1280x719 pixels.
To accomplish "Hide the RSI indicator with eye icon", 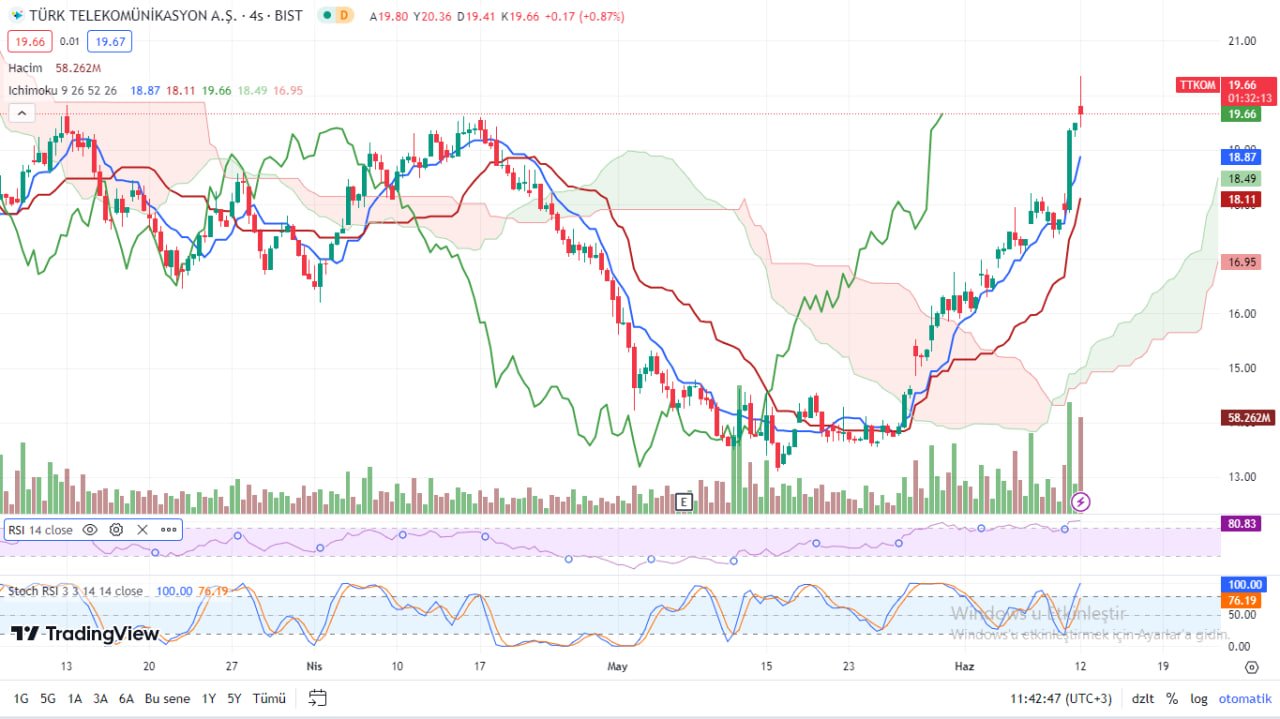I will coord(90,530).
